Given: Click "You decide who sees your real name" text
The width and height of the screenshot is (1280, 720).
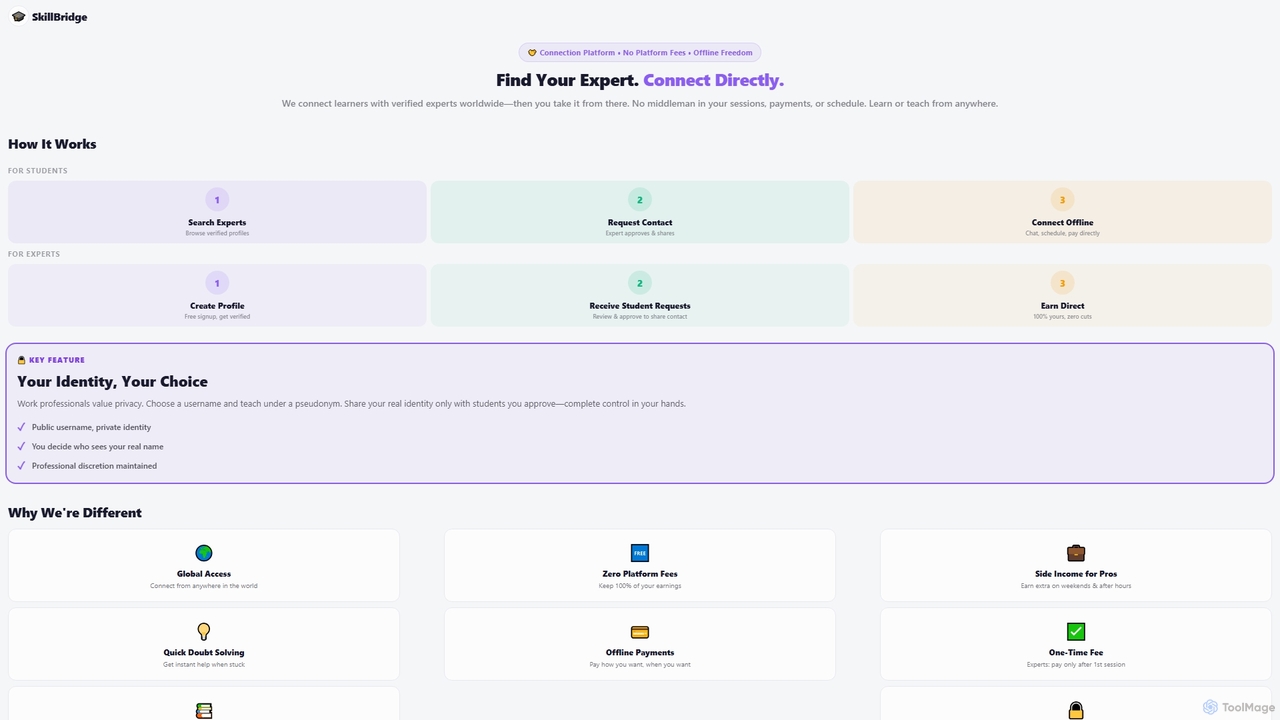Looking at the screenshot, I should point(98,446).
